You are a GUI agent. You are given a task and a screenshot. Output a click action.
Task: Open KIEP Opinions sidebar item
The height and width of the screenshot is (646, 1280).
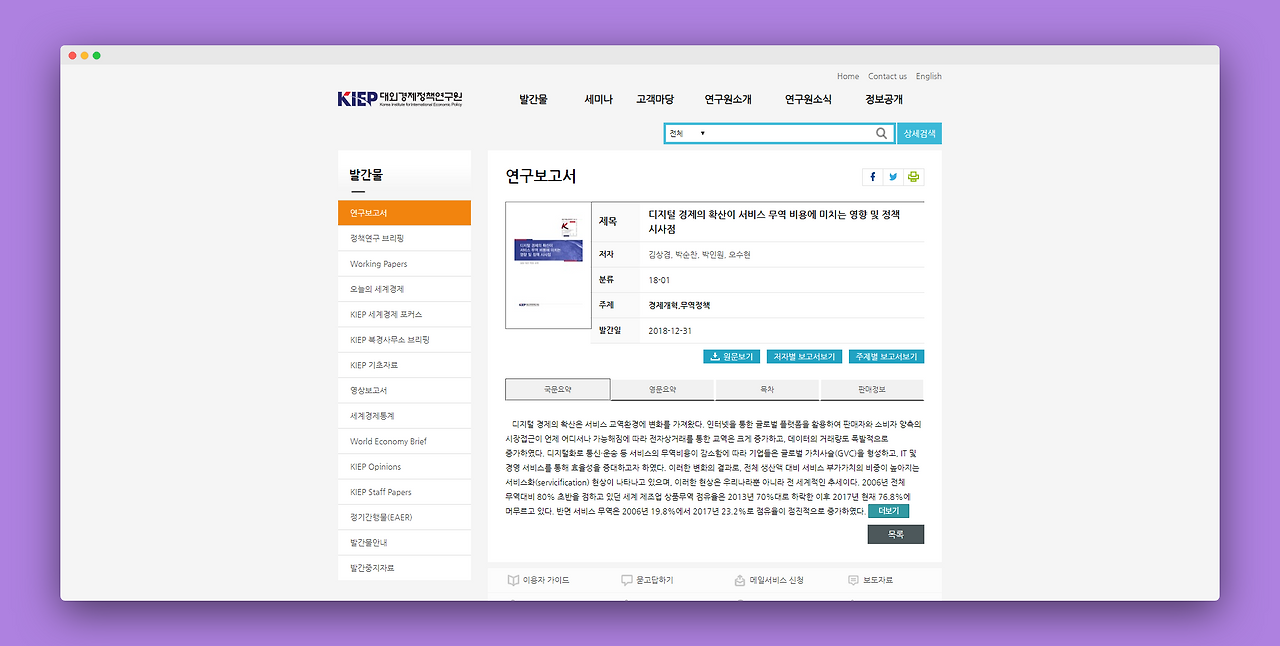404,466
